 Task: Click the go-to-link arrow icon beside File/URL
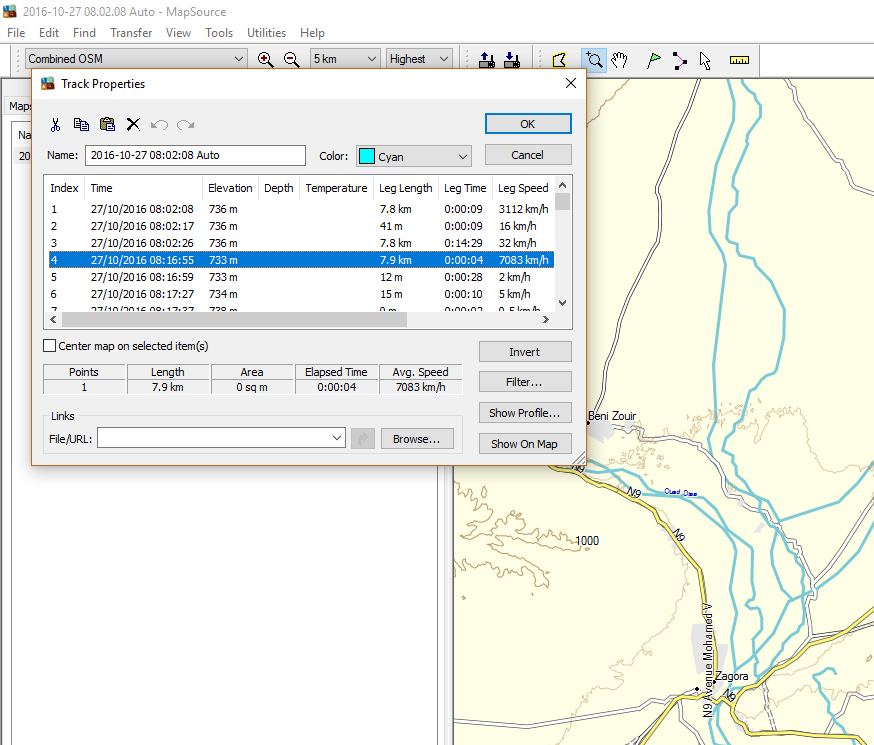click(363, 439)
